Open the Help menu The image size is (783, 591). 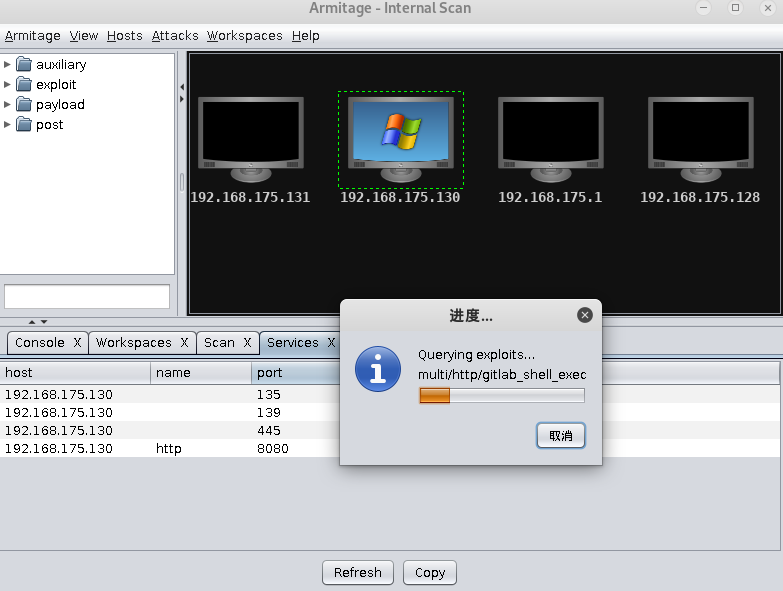[306, 36]
